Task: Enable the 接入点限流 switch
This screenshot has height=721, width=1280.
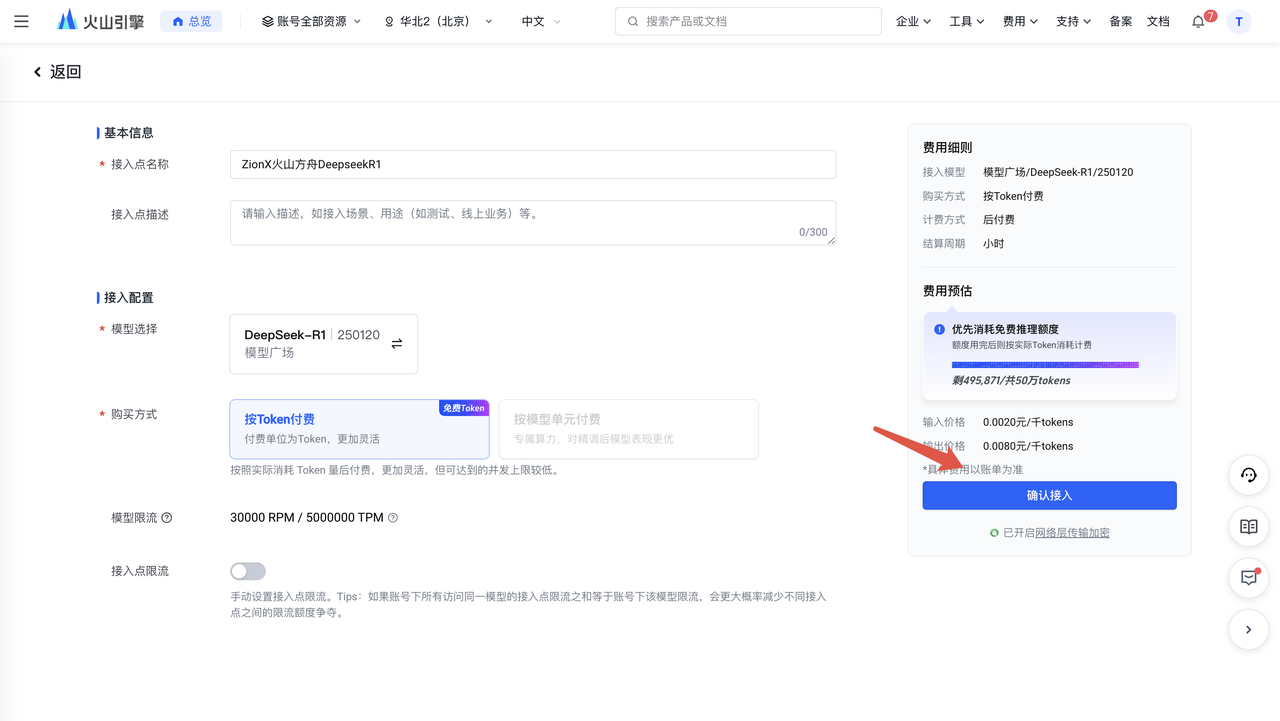Action: tap(248, 571)
